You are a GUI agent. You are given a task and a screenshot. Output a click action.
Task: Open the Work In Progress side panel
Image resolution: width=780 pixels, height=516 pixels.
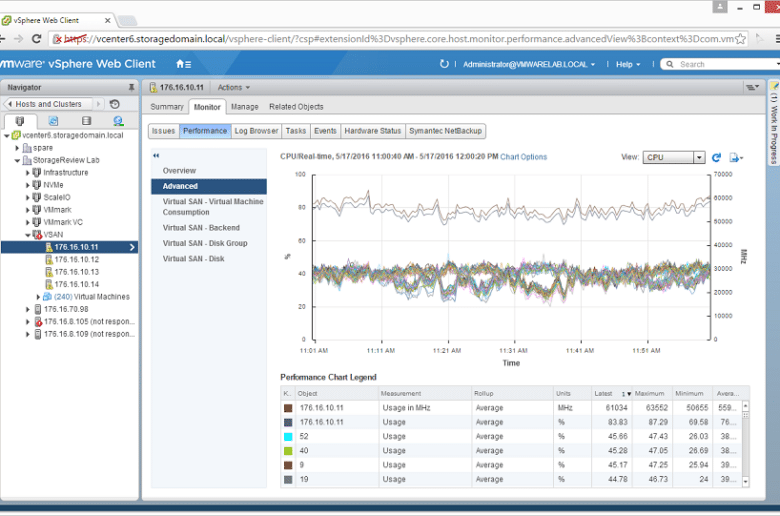coord(774,123)
